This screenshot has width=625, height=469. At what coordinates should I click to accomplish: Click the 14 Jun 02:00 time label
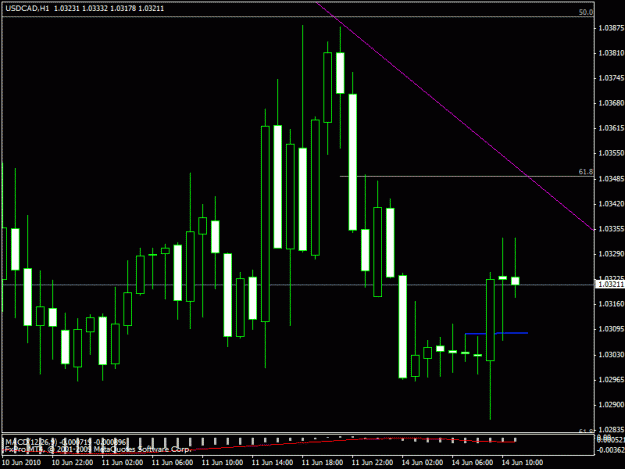coord(423,462)
